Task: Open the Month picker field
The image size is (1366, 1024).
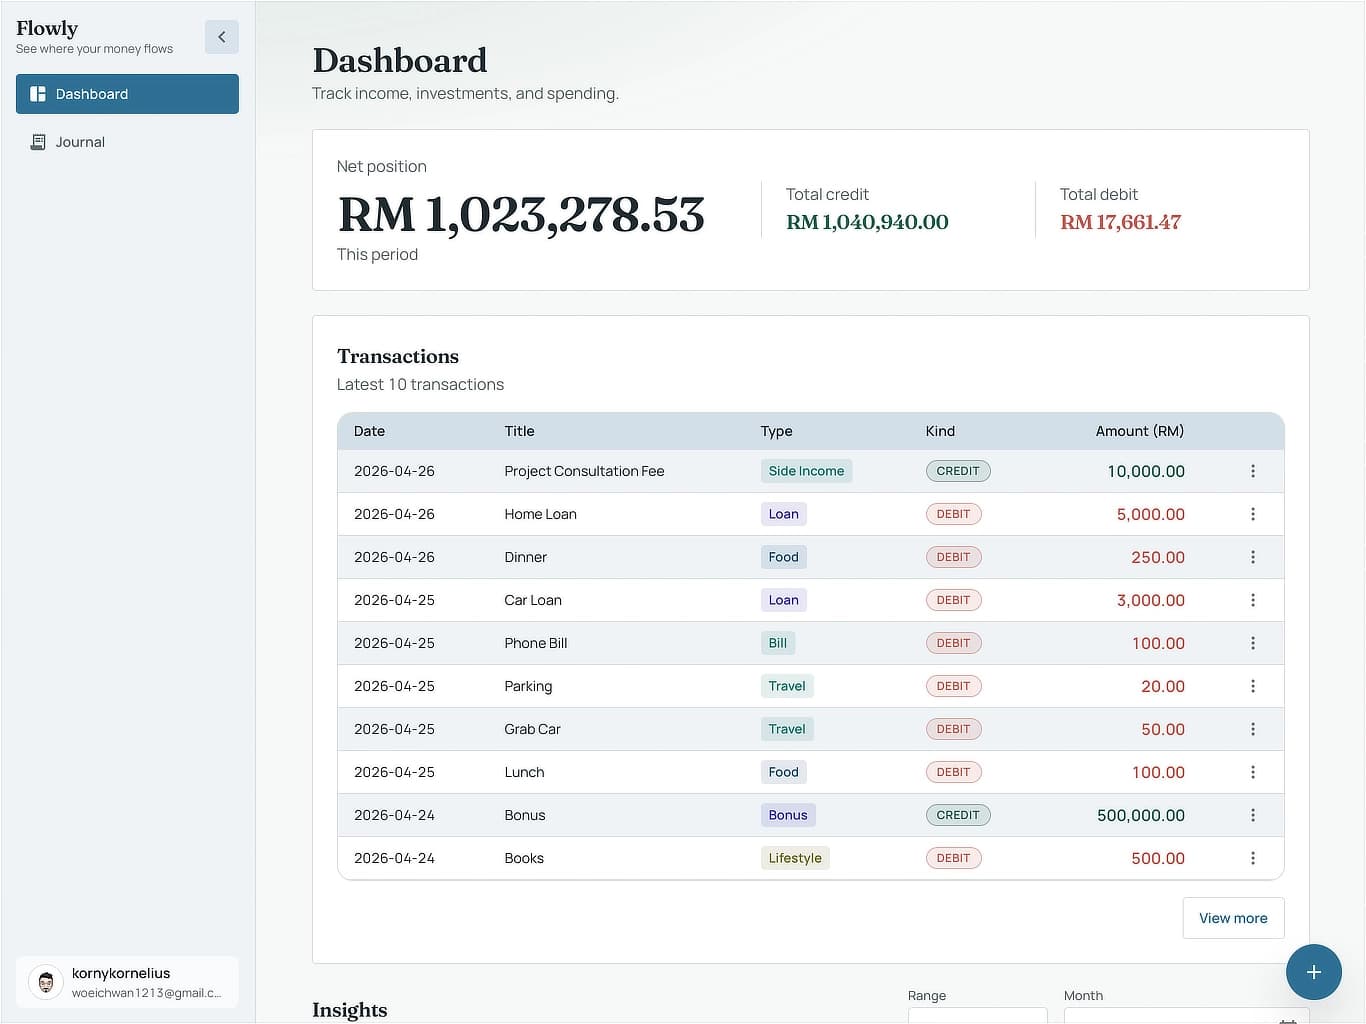Action: tap(1180, 1015)
